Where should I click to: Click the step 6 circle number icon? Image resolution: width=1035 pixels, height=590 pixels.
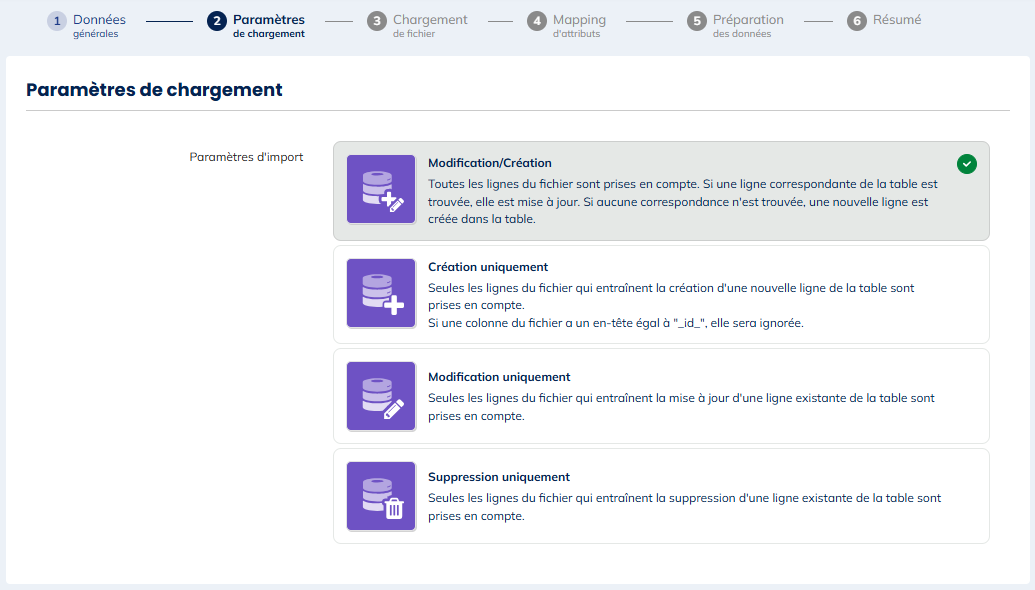tap(857, 21)
